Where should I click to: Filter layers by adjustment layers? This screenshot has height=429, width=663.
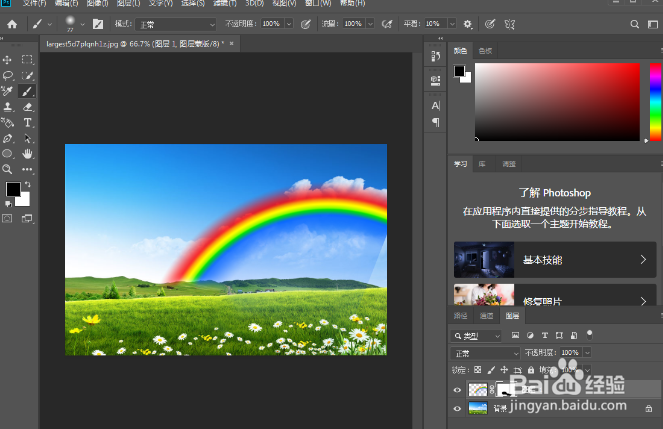530,336
